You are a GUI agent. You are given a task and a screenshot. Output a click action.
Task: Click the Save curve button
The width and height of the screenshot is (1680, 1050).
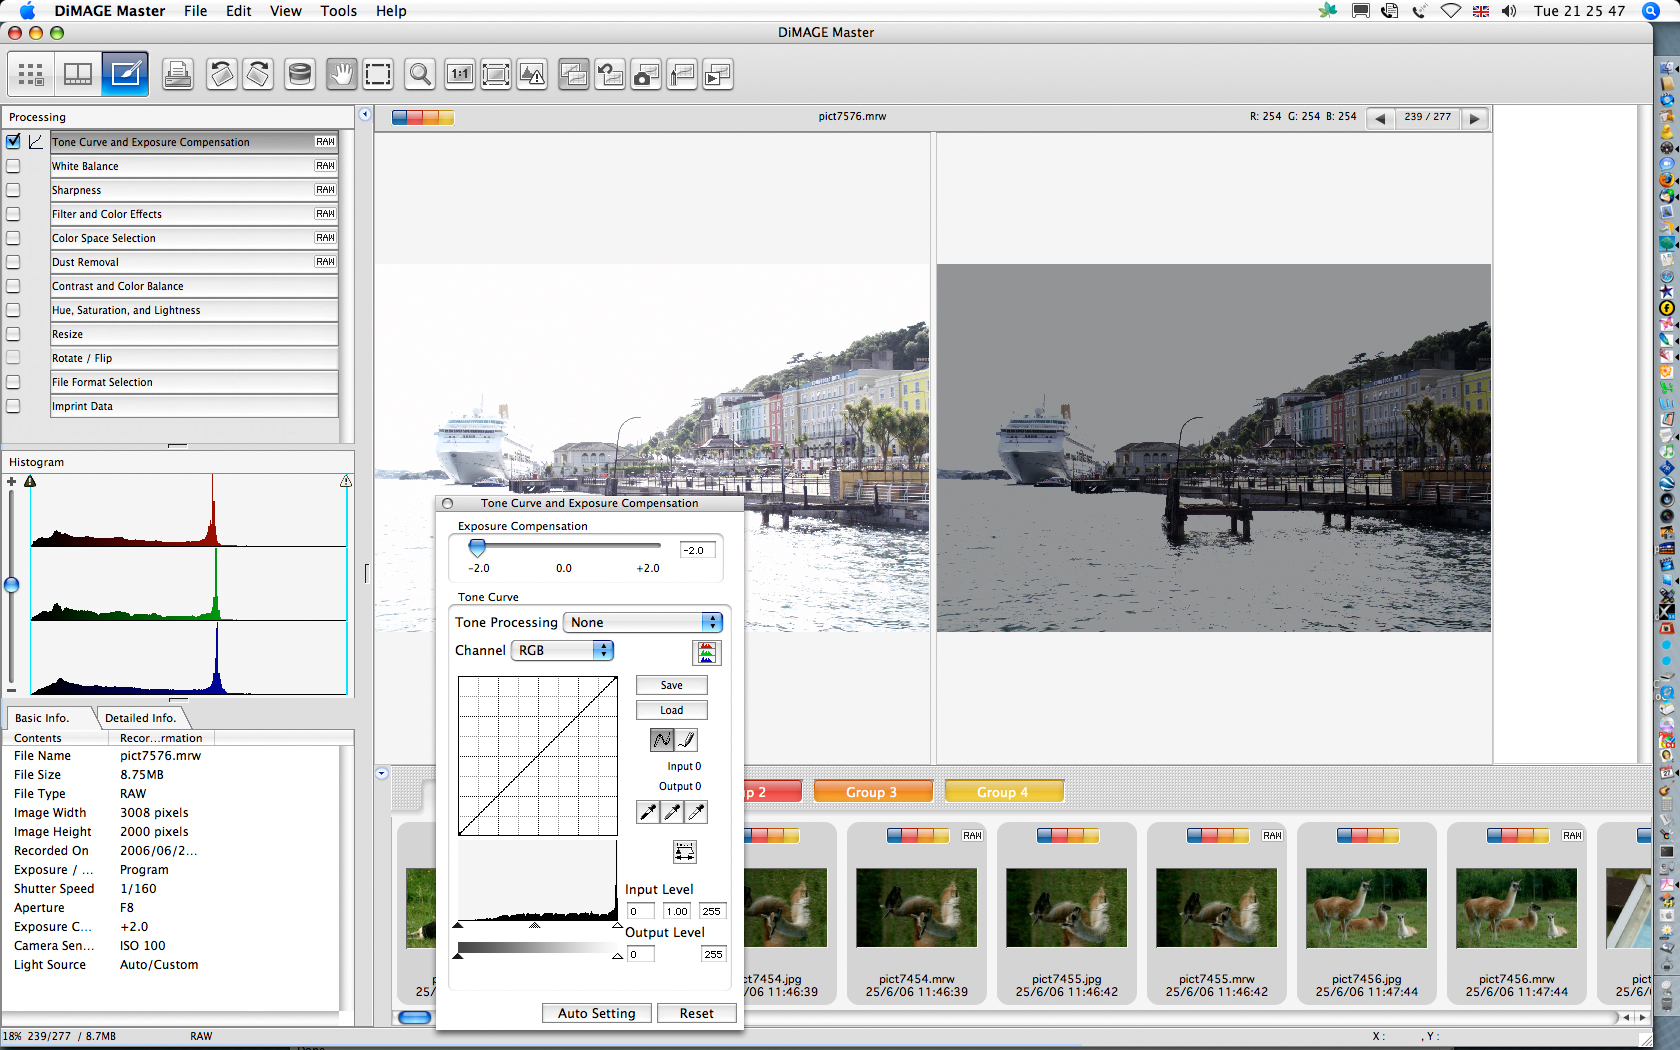[672, 685]
